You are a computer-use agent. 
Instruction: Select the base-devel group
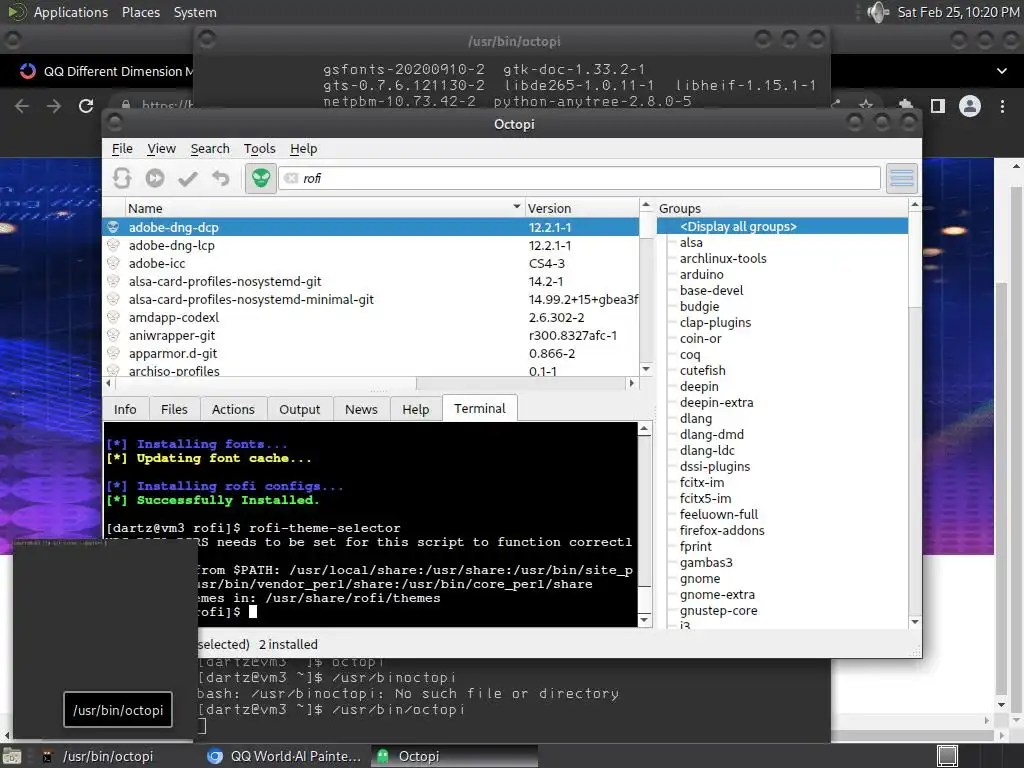711,291
